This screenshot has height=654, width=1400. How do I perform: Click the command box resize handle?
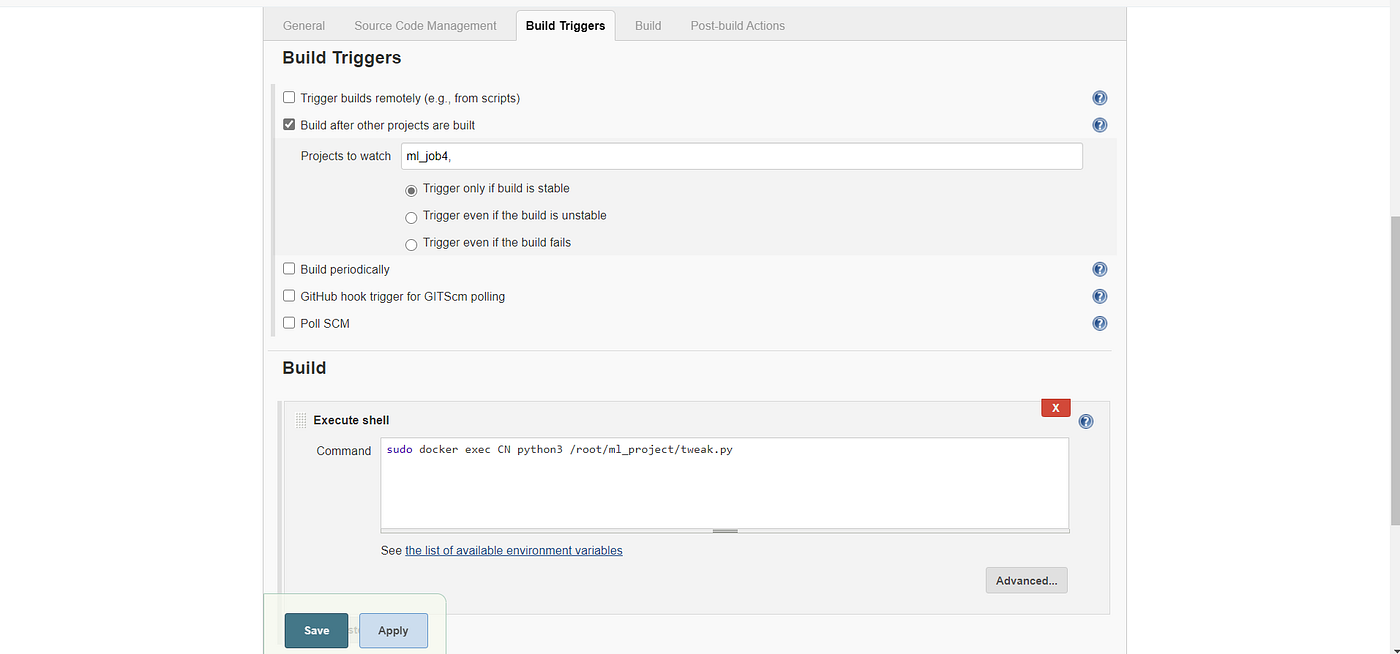click(x=724, y=531)
